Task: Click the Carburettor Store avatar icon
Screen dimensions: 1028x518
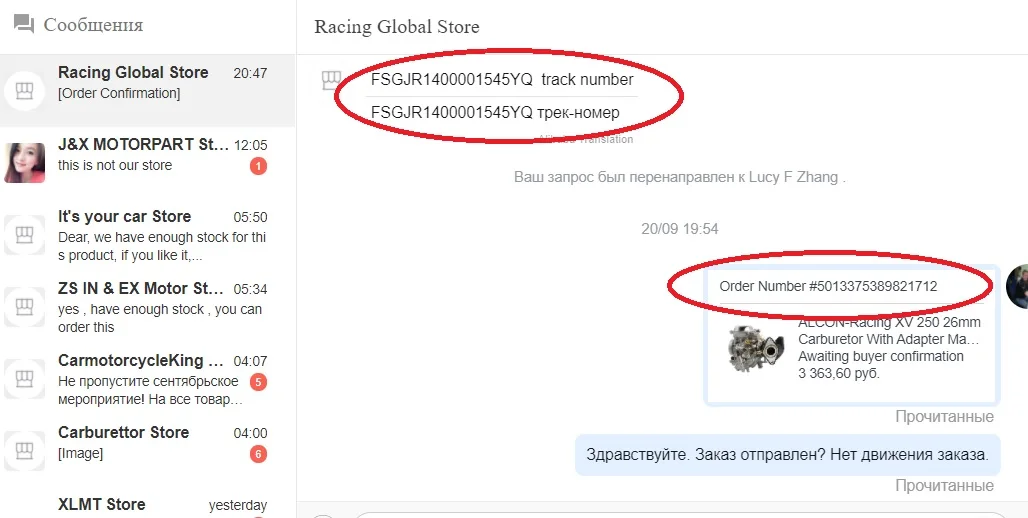Action: coord(24,451)
